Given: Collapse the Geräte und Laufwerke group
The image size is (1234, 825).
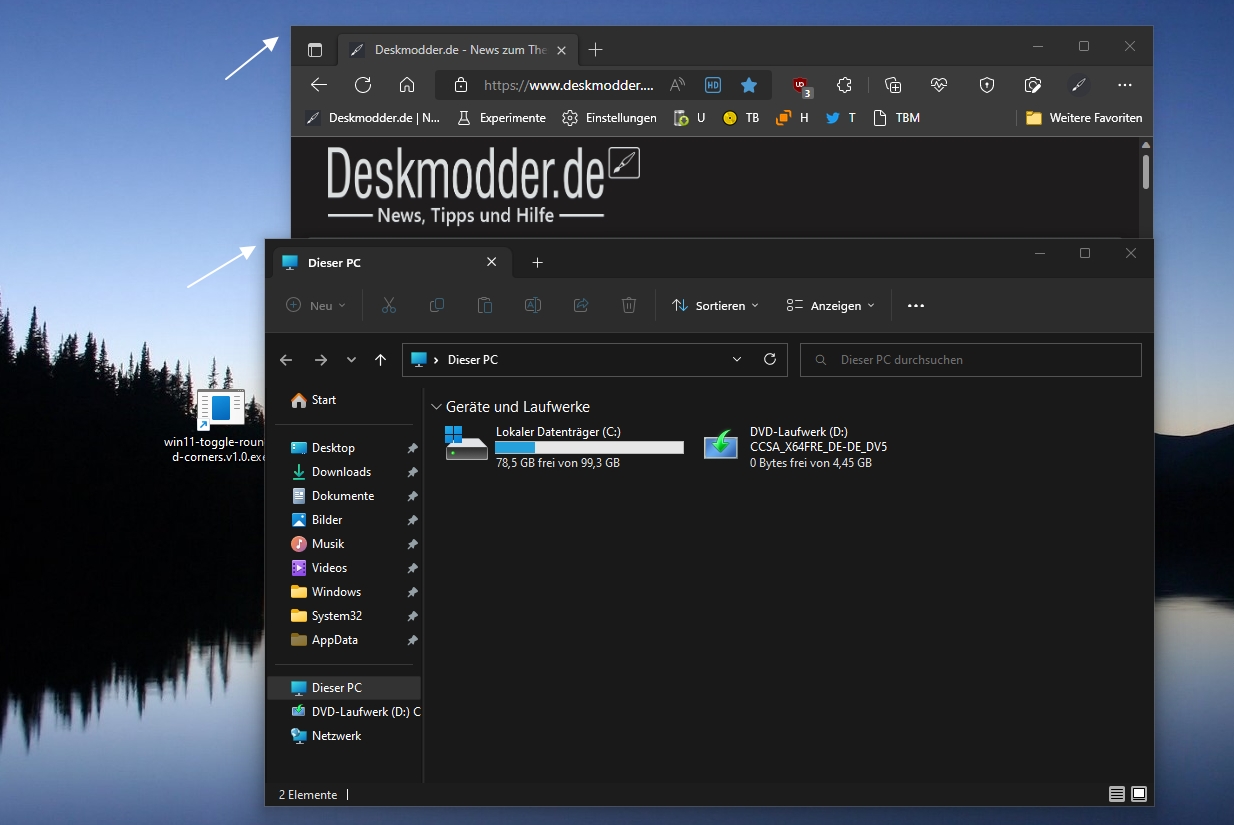Looking at the screenshot, I should coord(436,407).
